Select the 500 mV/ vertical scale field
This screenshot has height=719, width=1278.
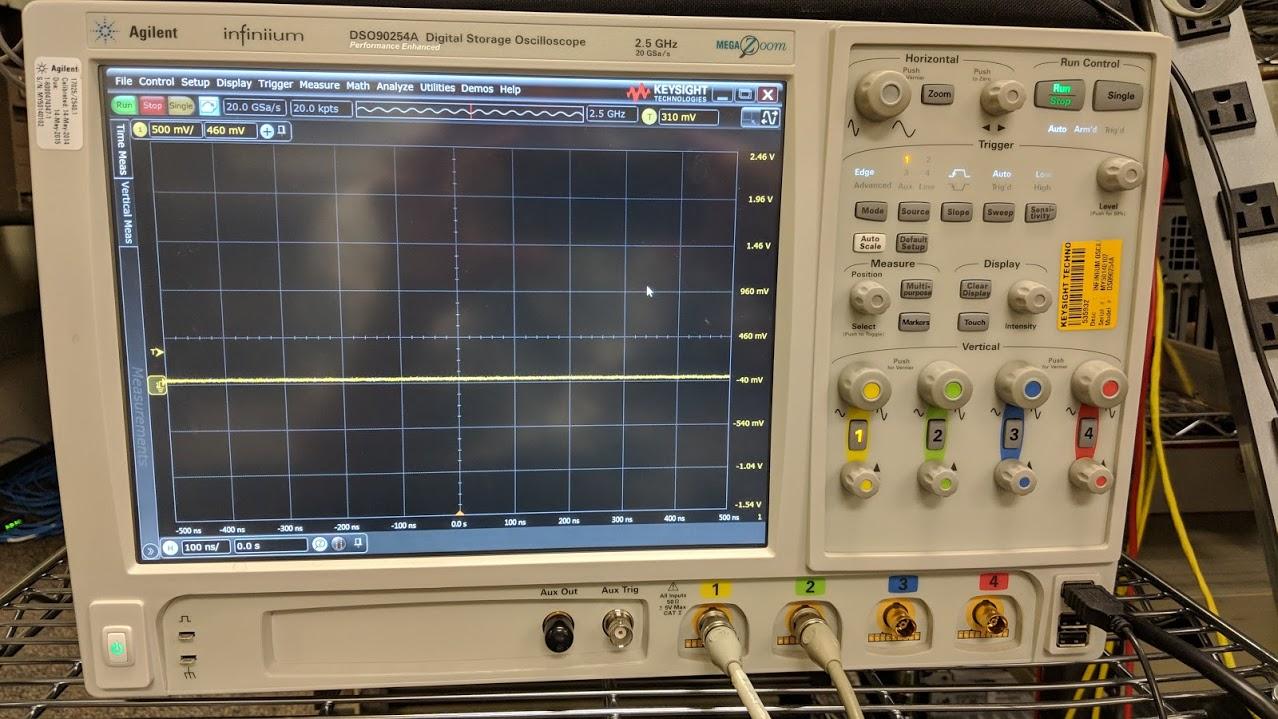click(x=174, y=130)
